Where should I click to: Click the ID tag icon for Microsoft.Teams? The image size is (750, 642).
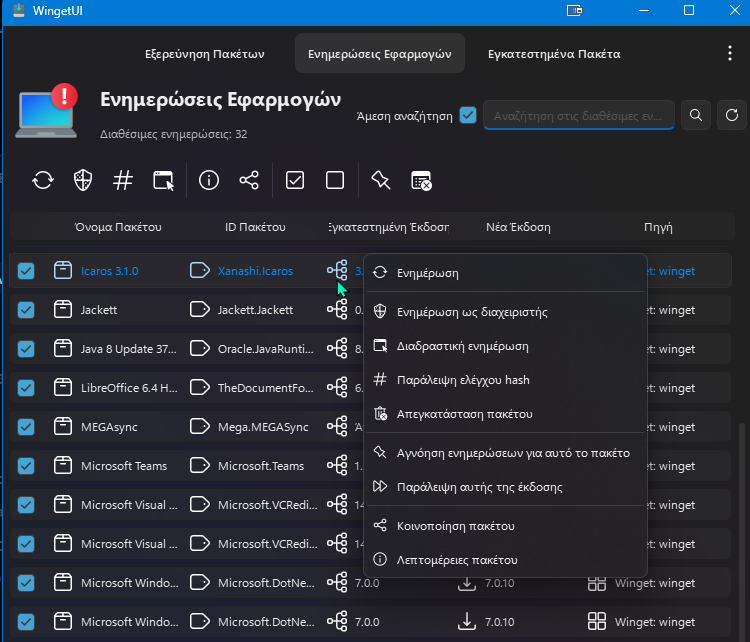coord(200,465)
